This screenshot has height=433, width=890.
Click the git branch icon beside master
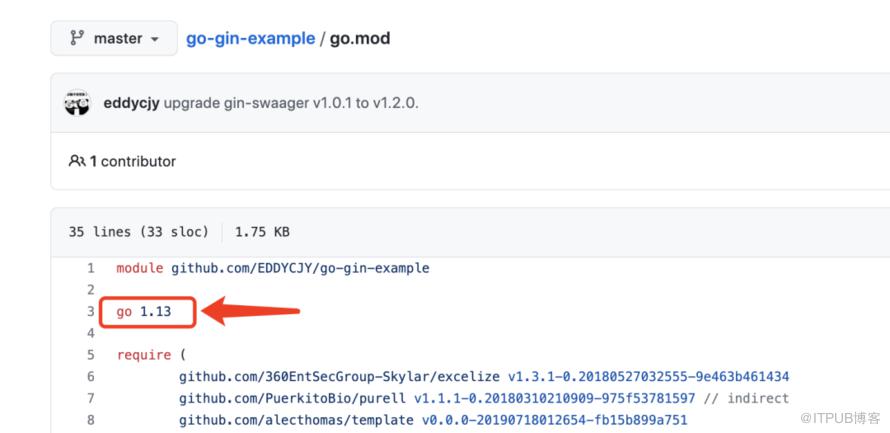76,39
